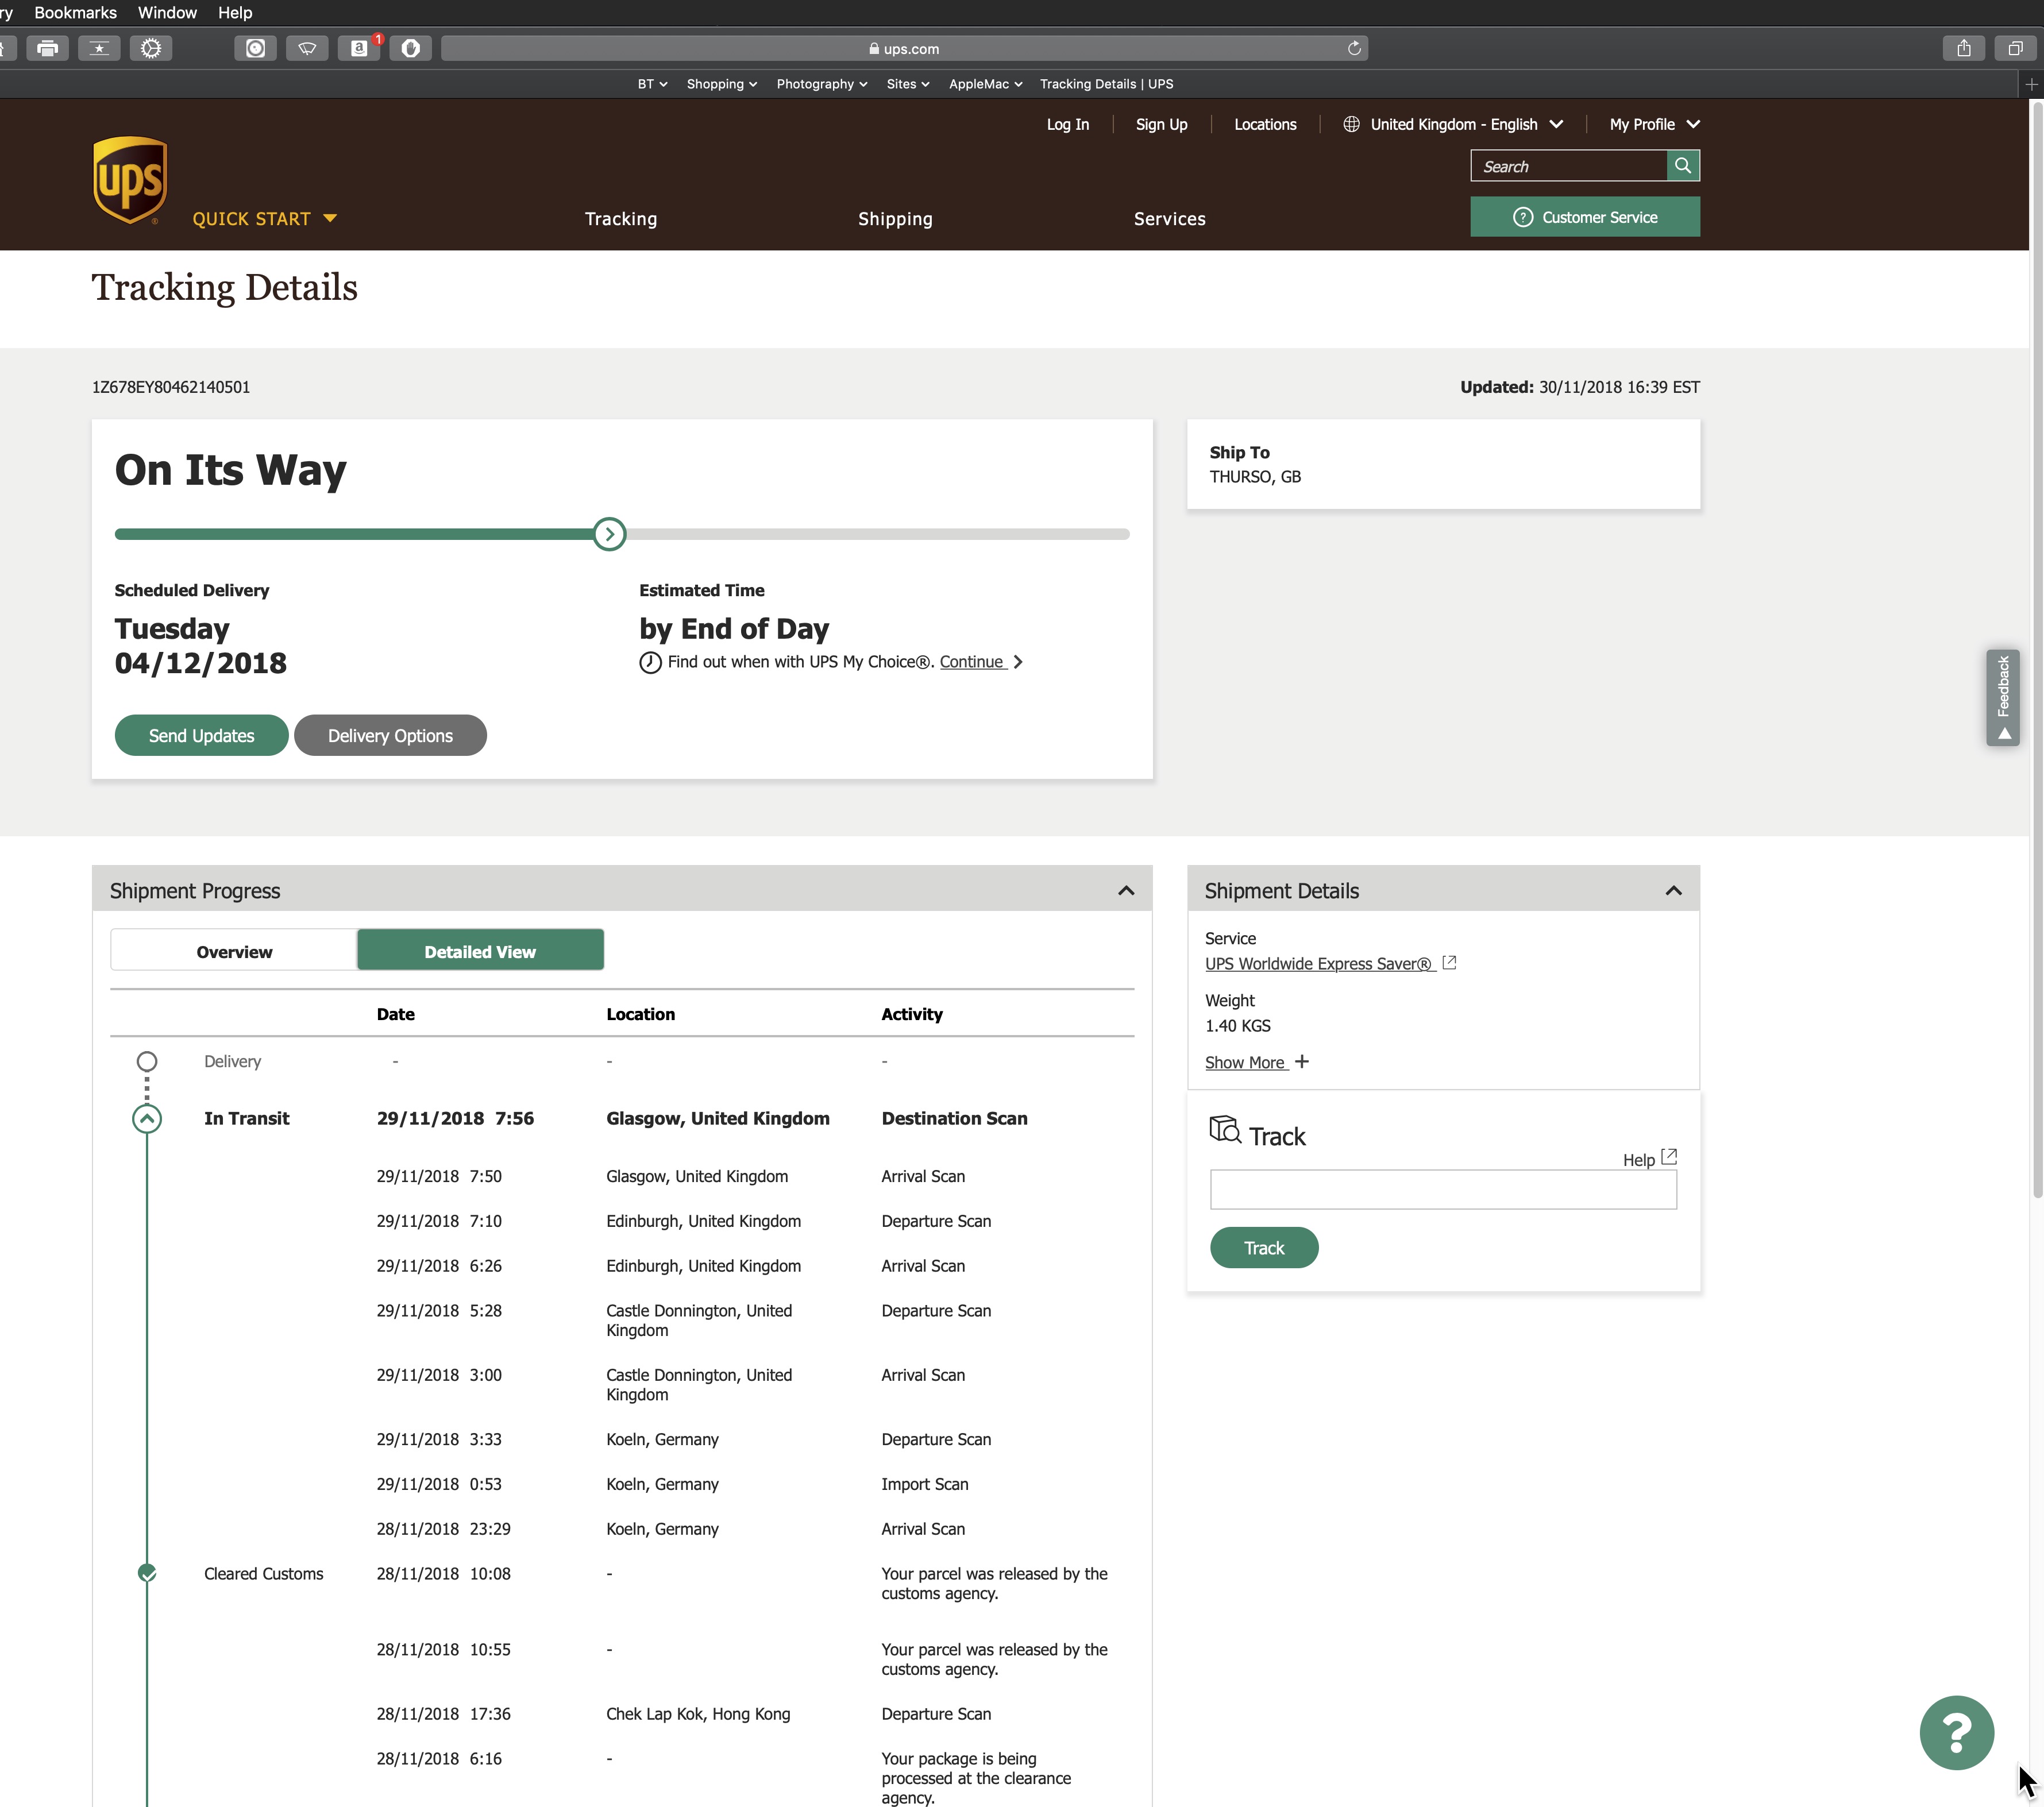
Task: Click the UPS shield logo
Action: 130,180
